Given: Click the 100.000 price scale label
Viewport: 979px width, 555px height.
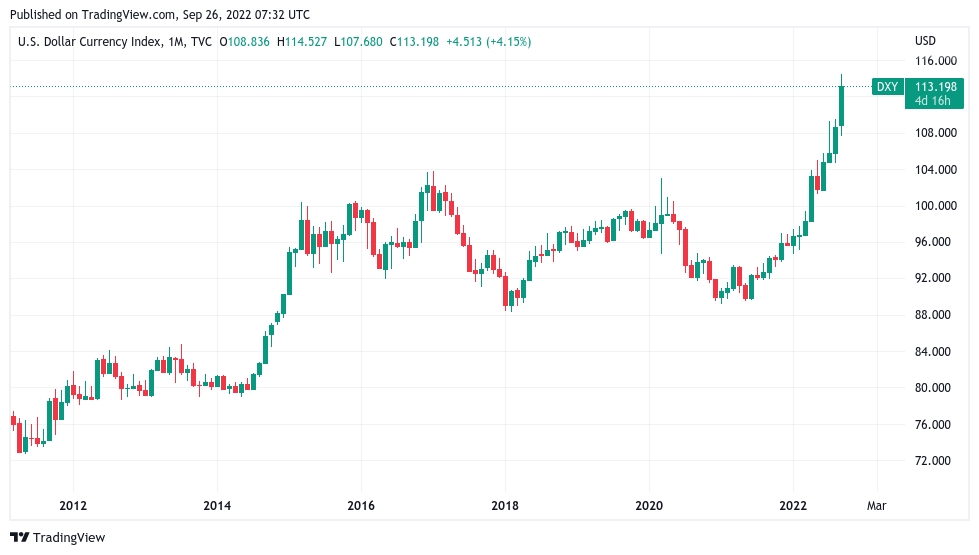Looking at the screenshot, I should coord(935,205).
